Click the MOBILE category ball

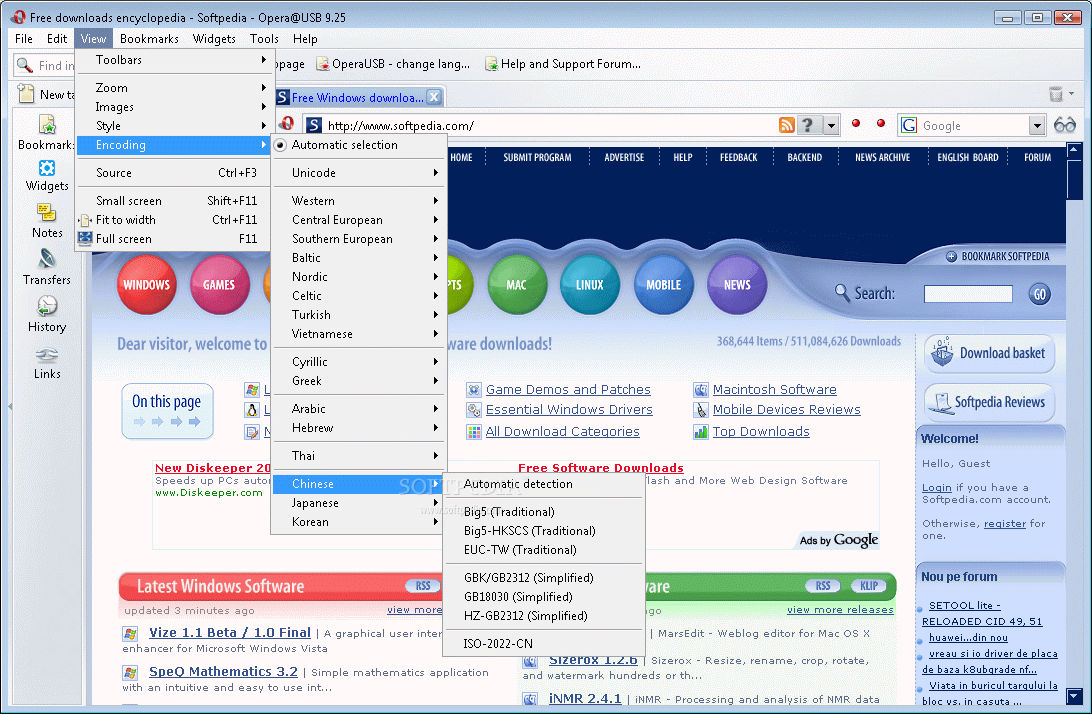(664, 285)
